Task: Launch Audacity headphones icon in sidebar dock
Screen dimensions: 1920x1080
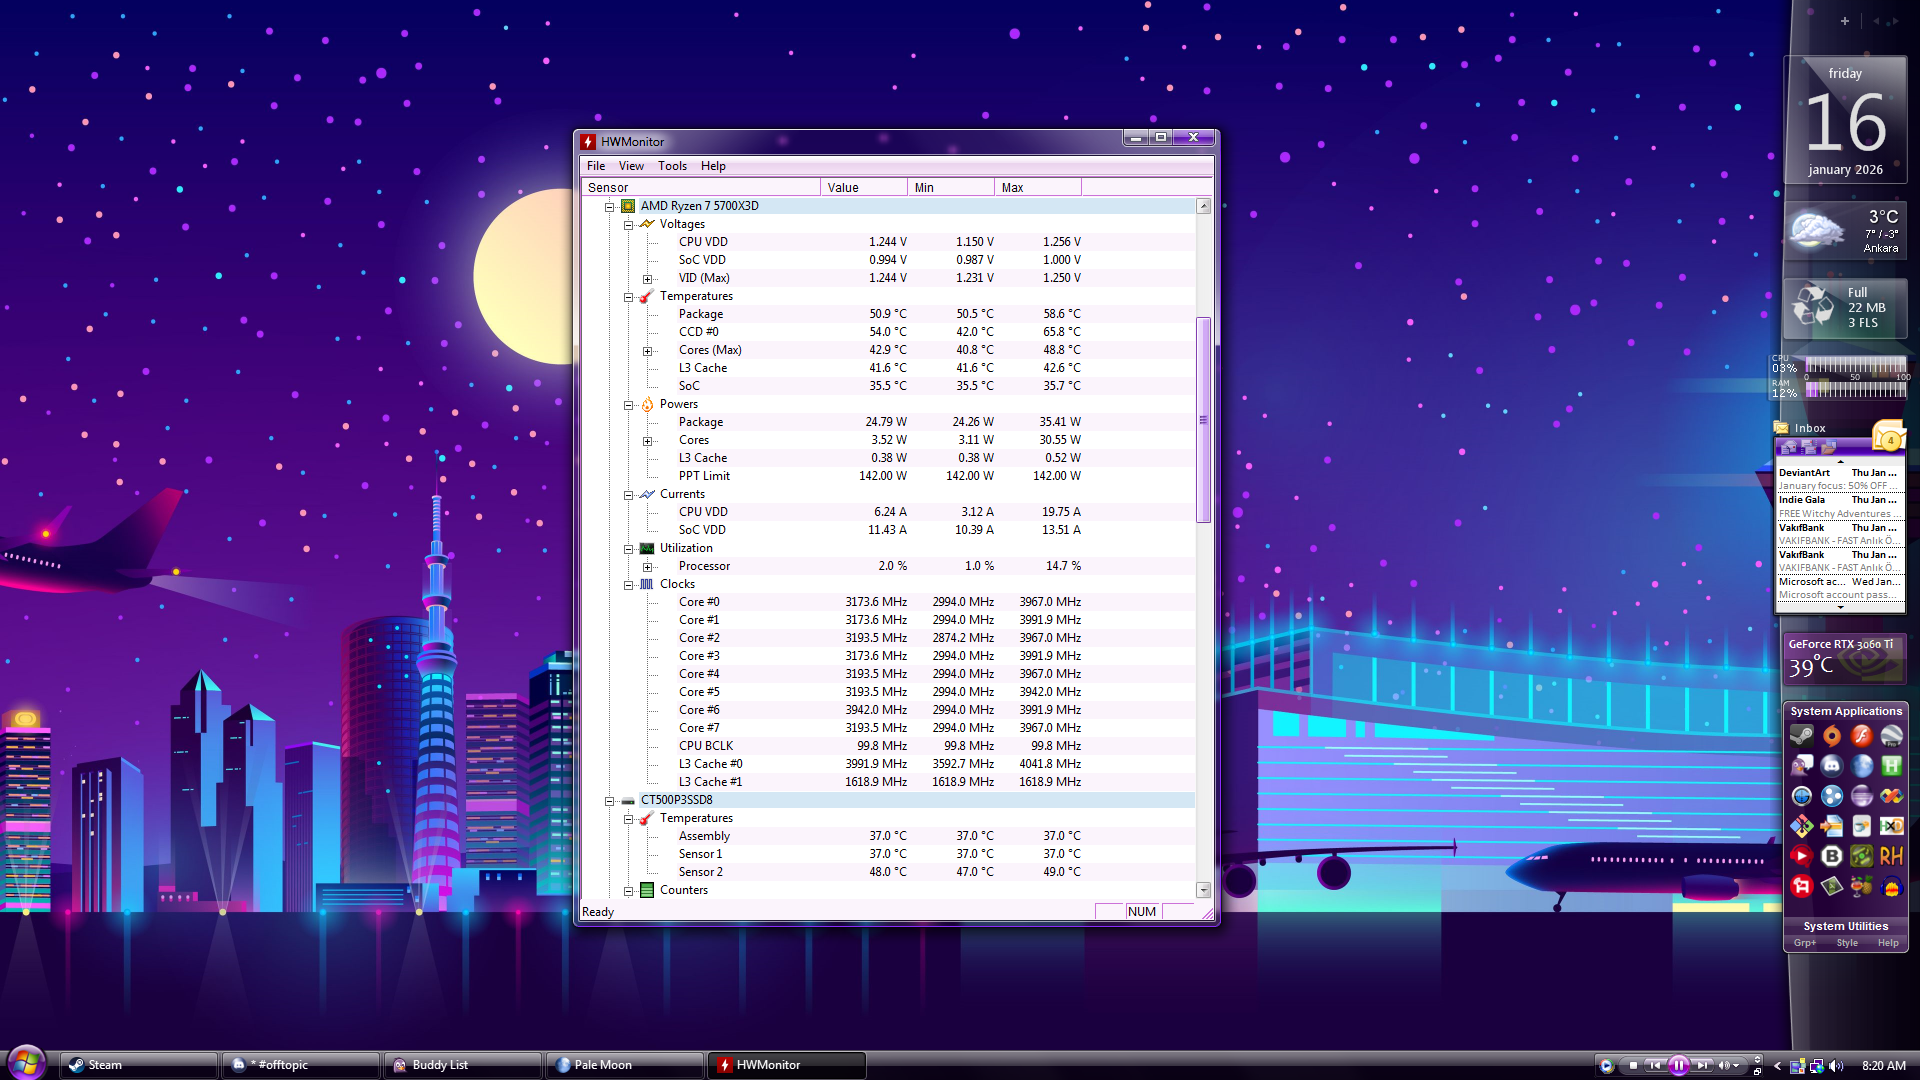Action: [1891, 886]
